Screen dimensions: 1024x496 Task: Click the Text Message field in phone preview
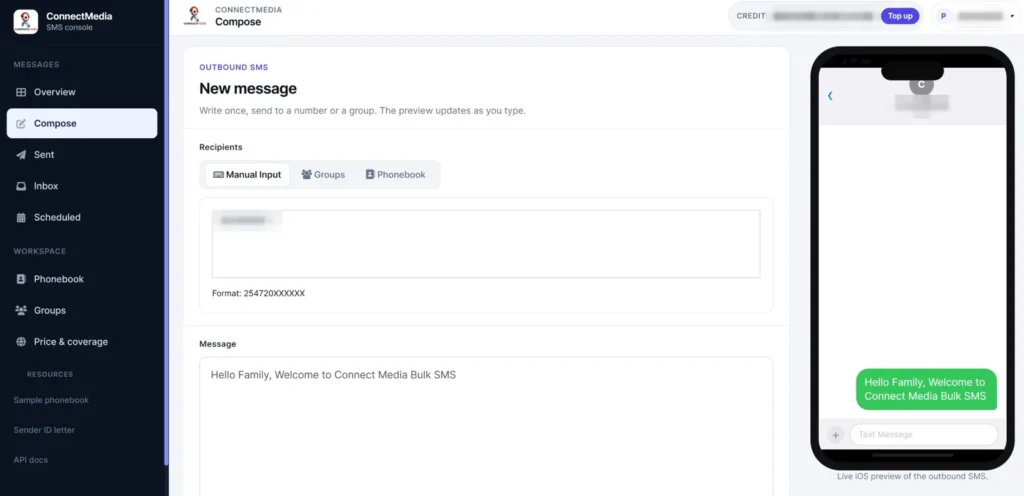pyautogui.click(x=923, y=435)
